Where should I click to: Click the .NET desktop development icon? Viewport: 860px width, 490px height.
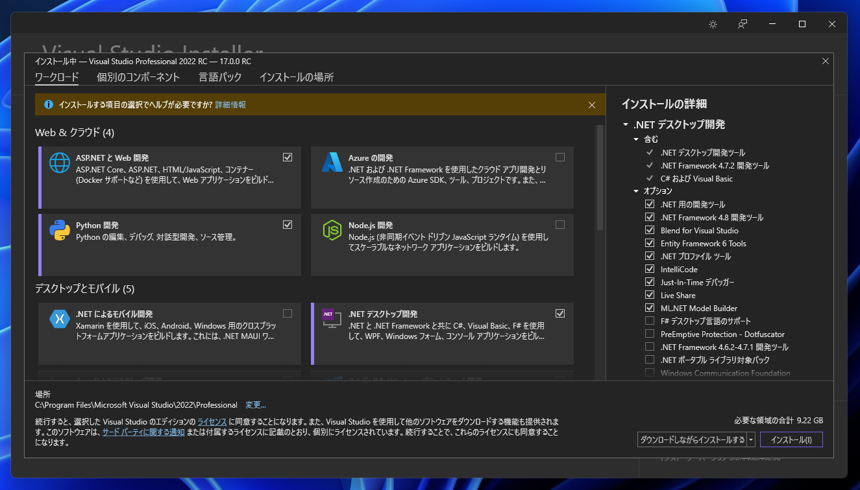click(332, 319)
